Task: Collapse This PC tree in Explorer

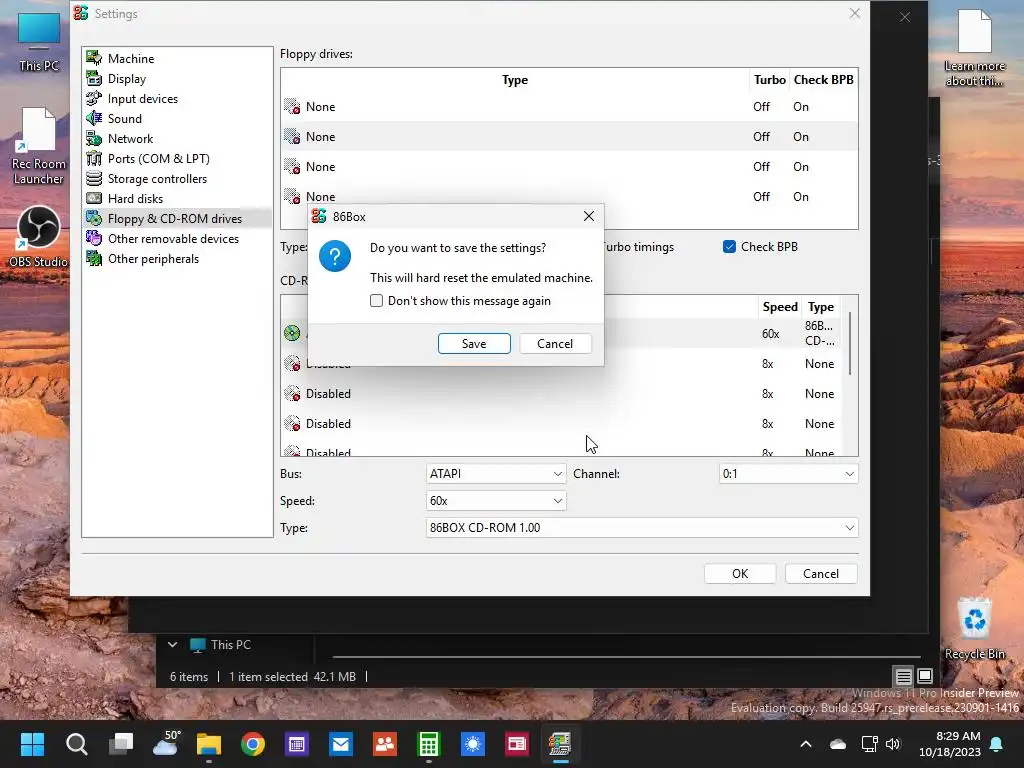Action: click(172, 645)
